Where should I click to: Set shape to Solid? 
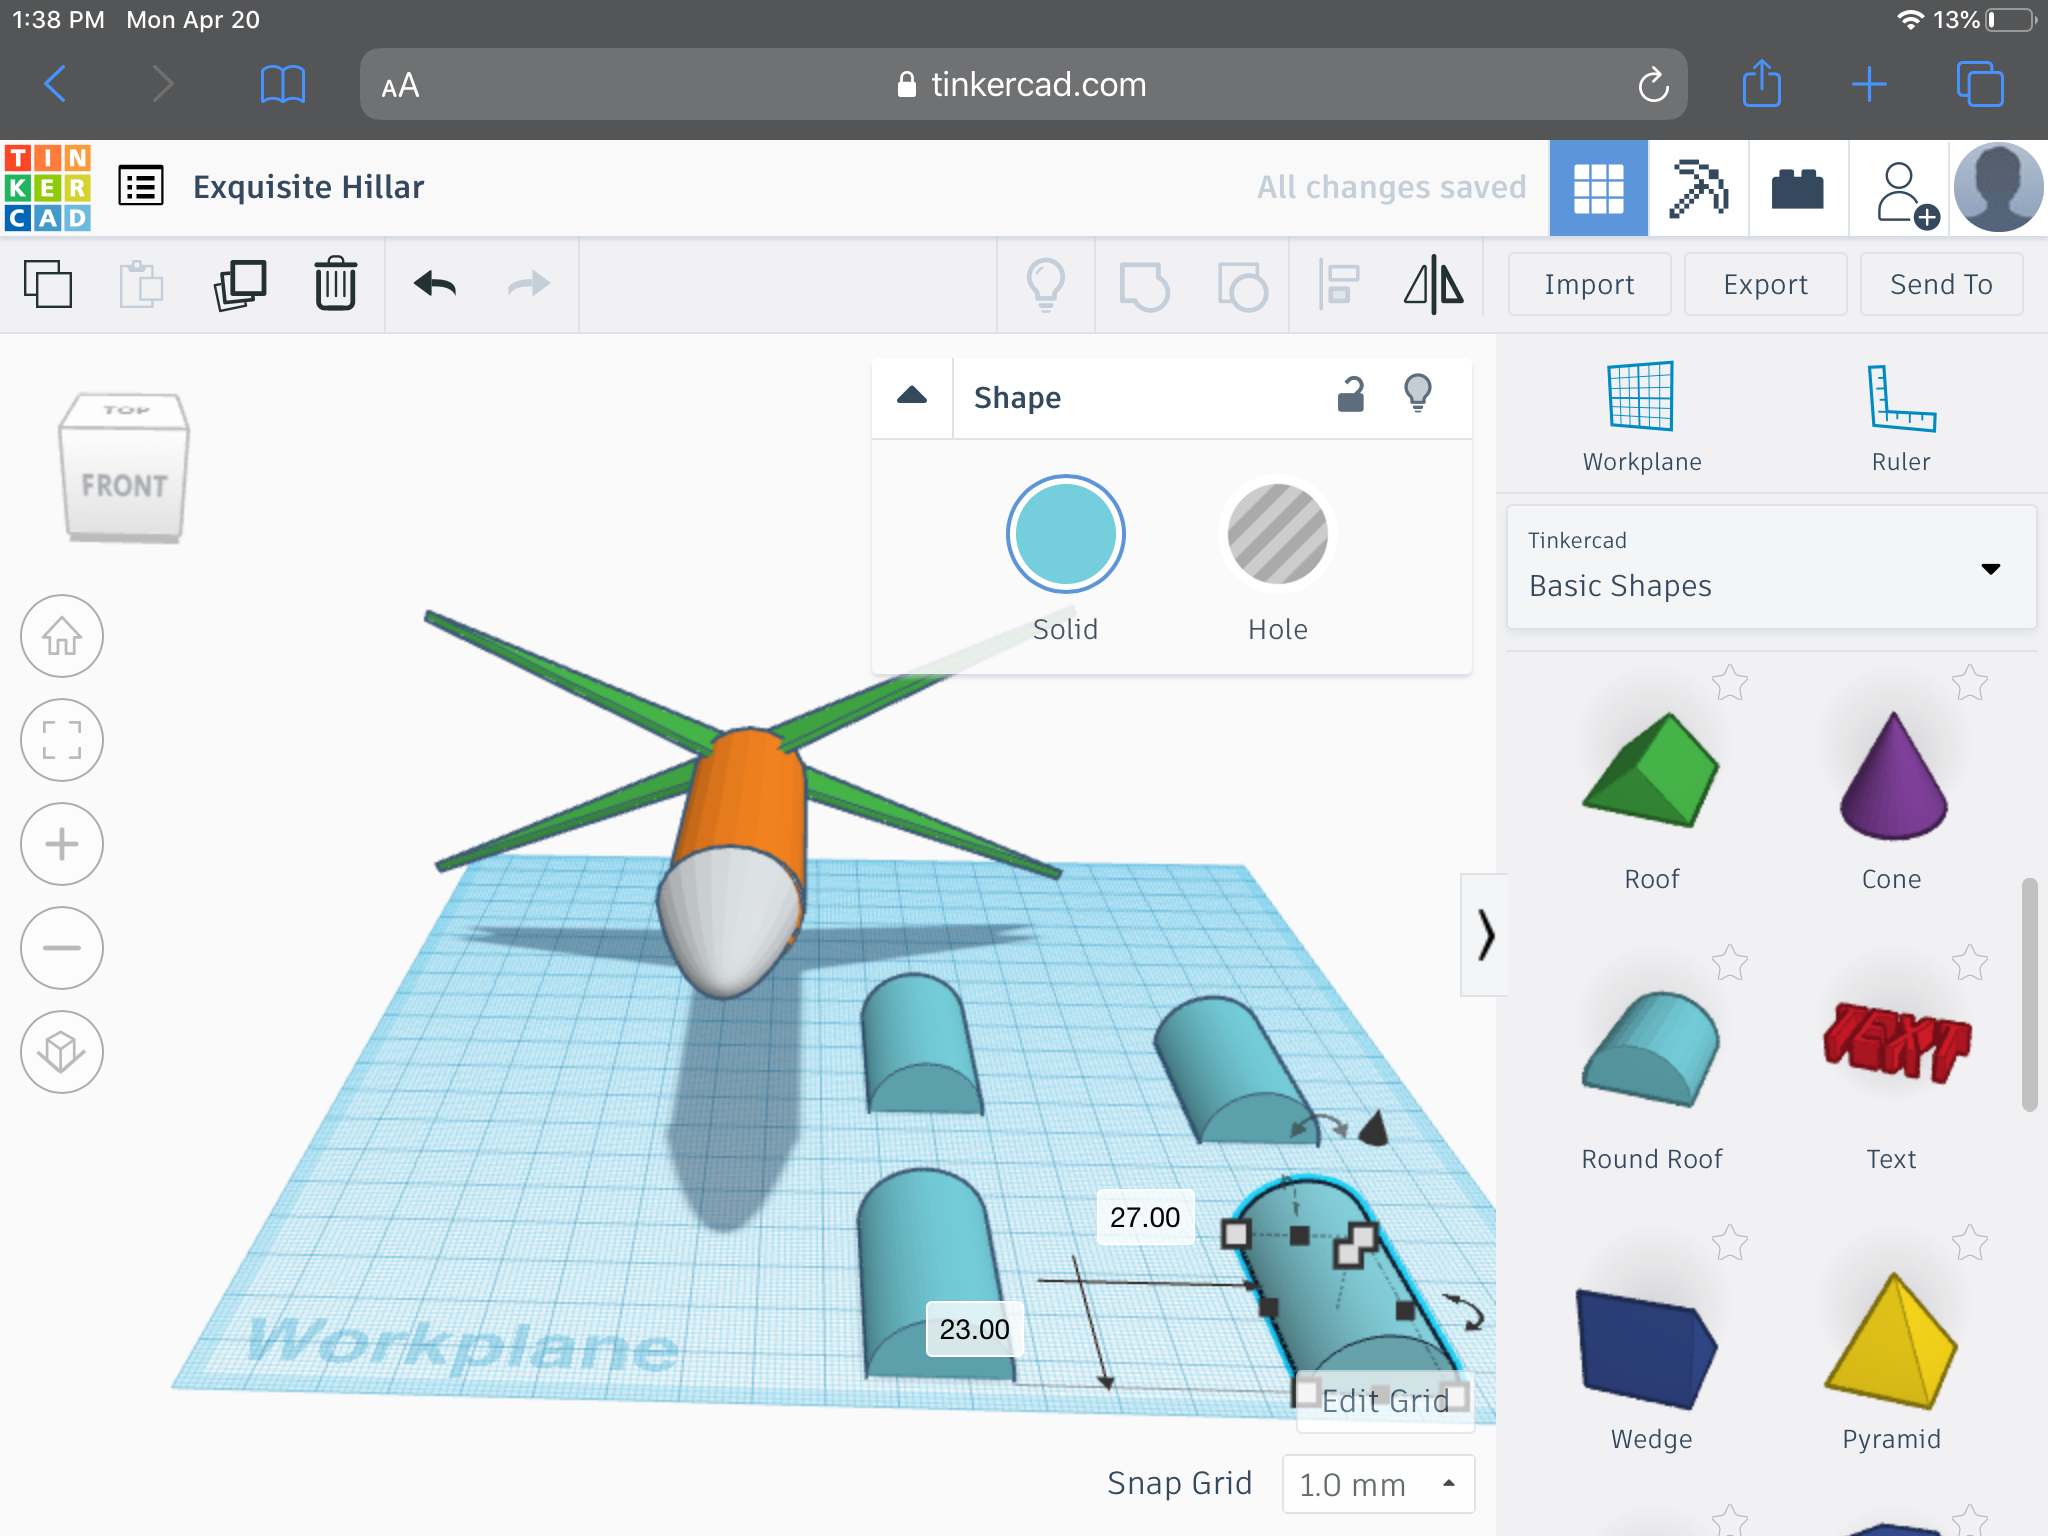point(1065,533)
